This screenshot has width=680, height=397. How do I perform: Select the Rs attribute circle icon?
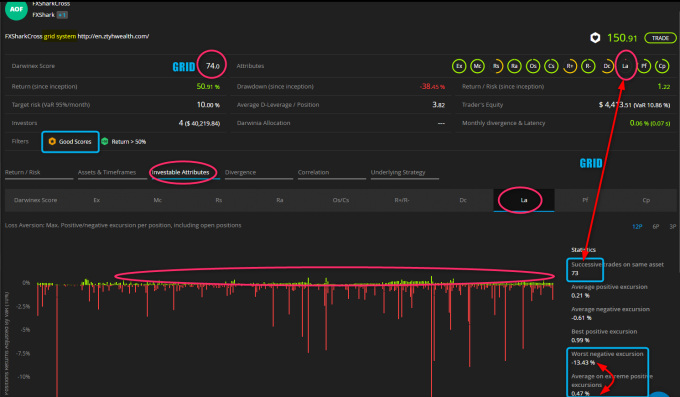[x=496, y=66]
